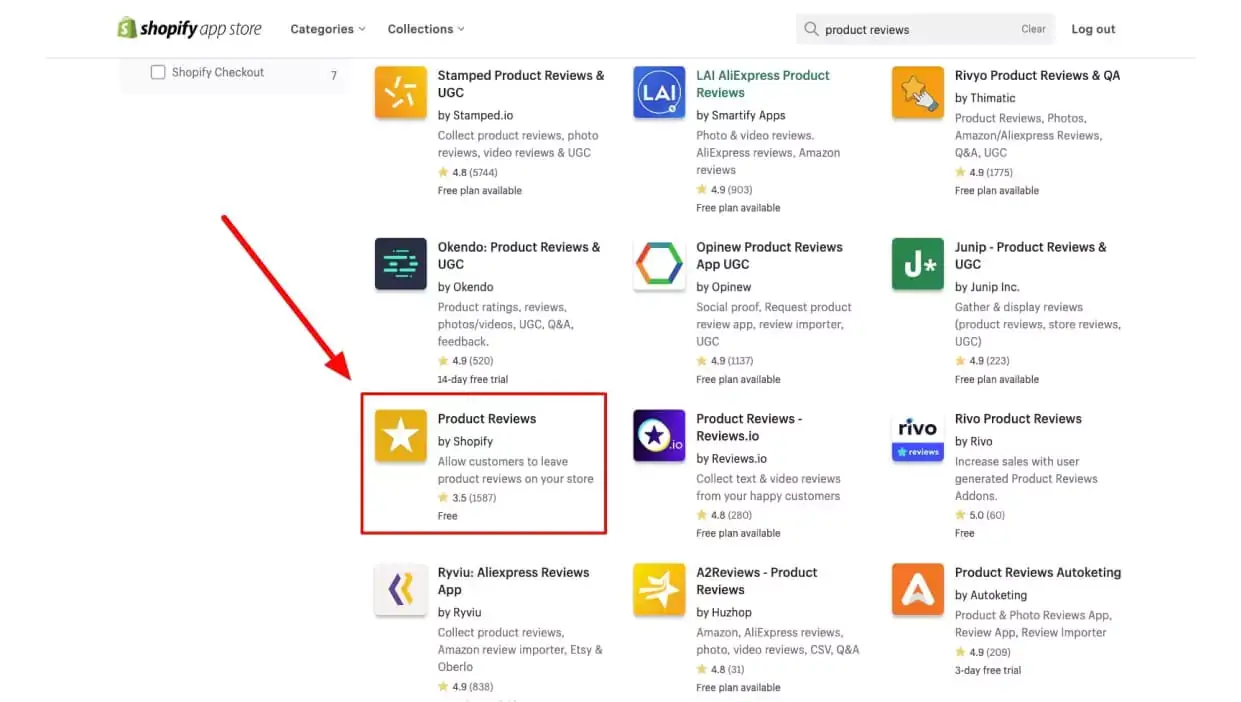
Task: Open A2Reviews - Product Reviews title
Action: tap(756, 581)
